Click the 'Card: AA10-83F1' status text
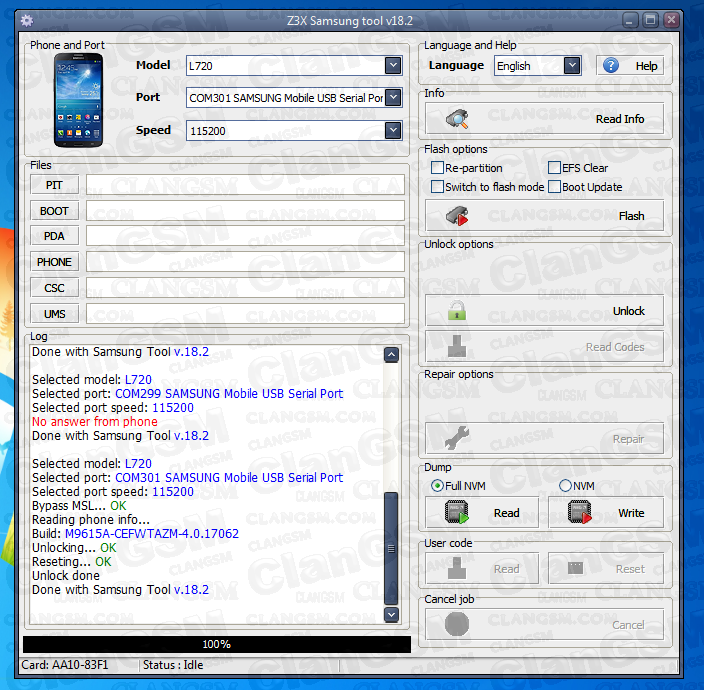The image size is (704, 690). point(65,665)
